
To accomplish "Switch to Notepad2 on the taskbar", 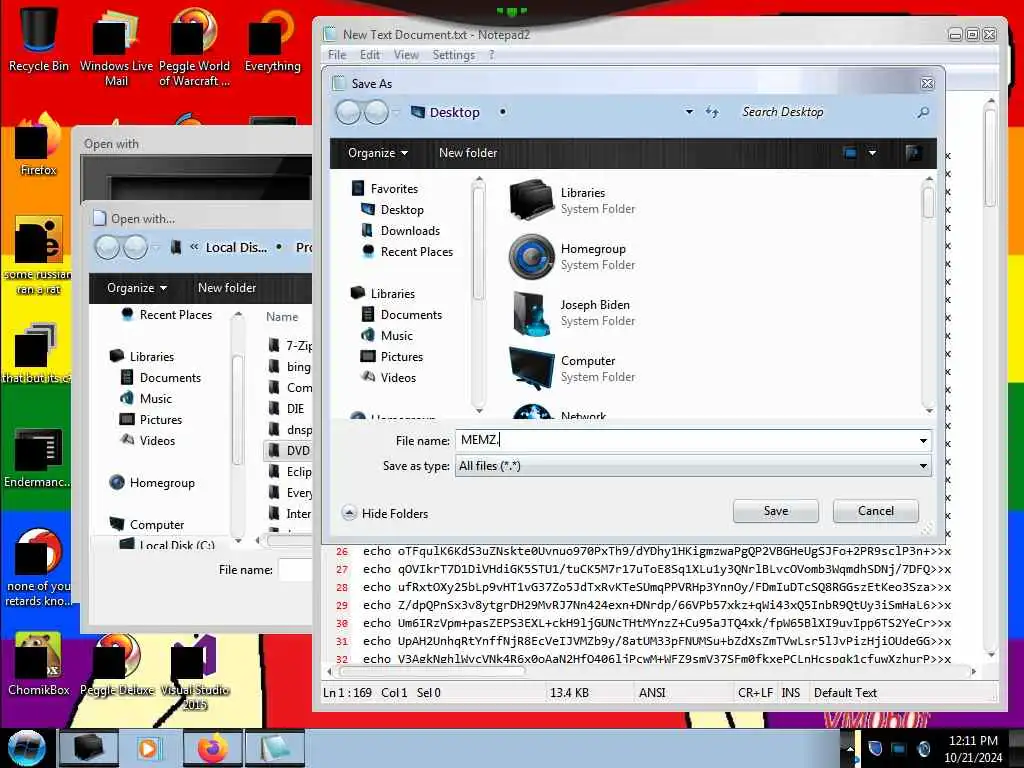I will click(x=274, y=748).
